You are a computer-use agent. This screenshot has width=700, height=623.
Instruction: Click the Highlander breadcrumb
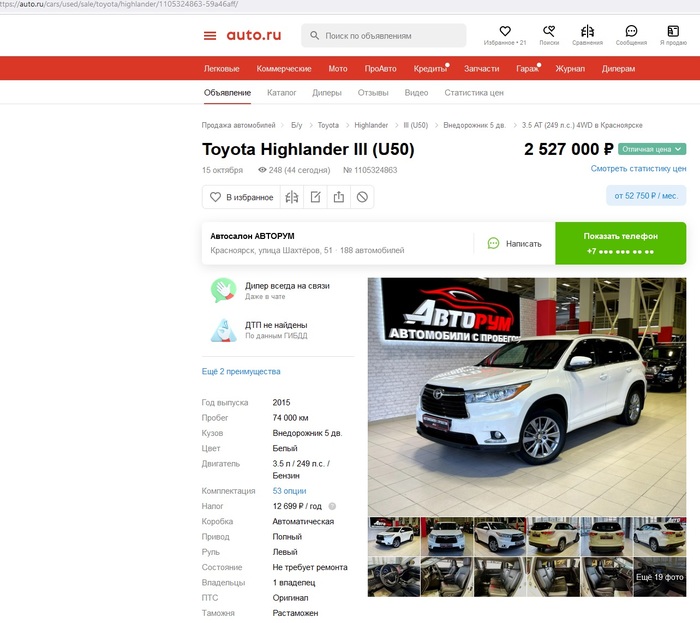(x=371, y=125)
